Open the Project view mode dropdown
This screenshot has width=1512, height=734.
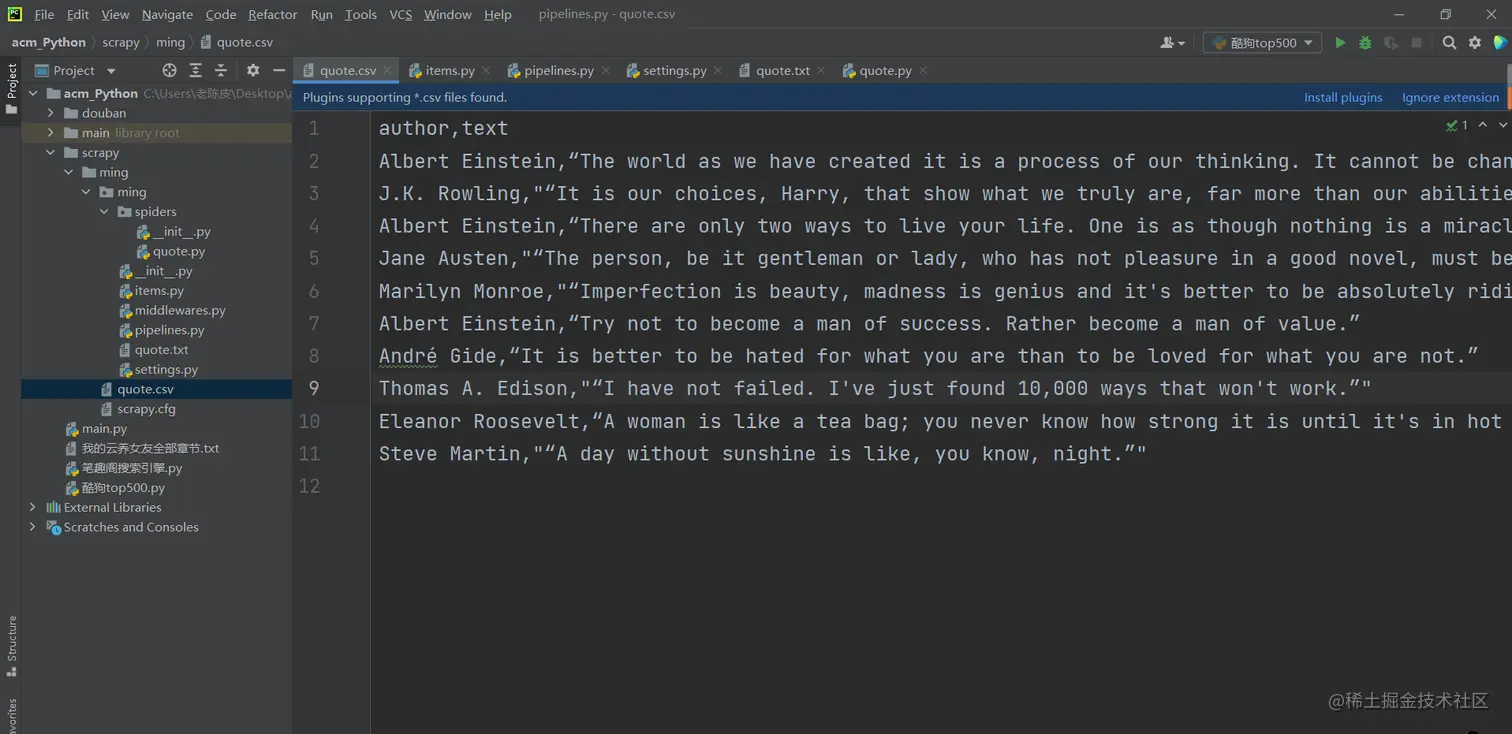75,70
